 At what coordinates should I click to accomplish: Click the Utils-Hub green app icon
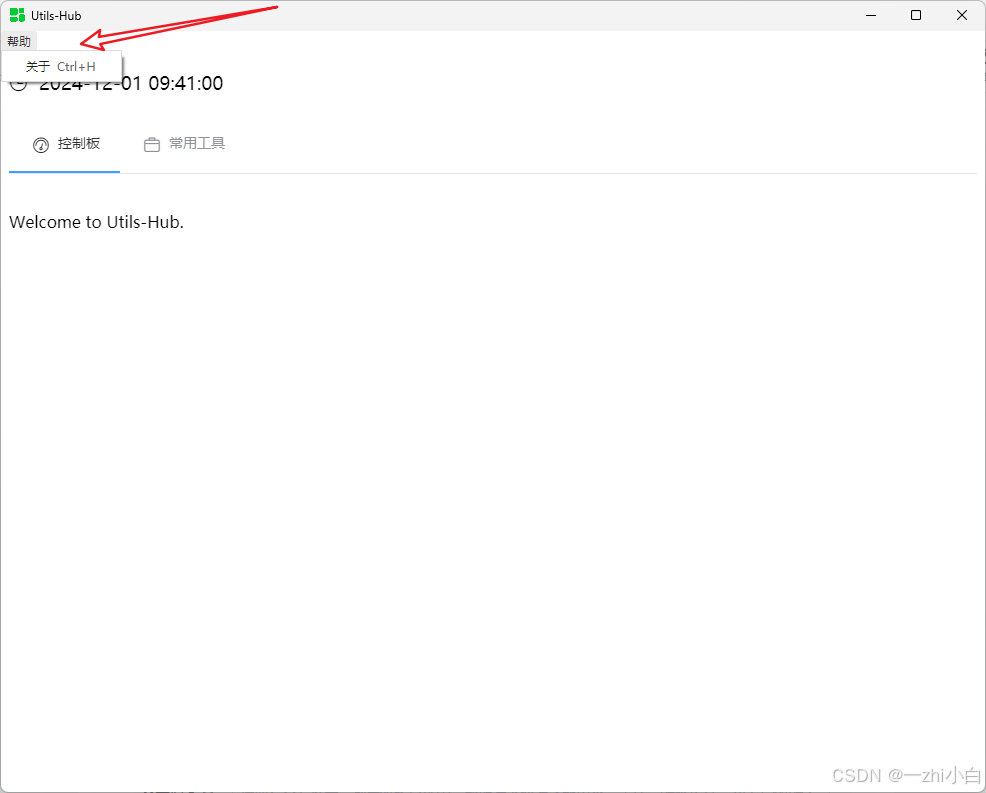pyautogui.click(x=18, y=15)
